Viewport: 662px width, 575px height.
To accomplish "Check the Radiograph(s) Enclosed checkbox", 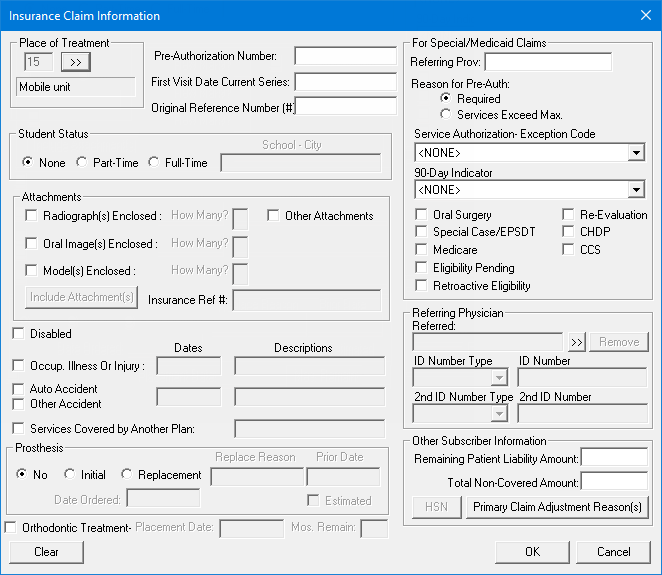I will pos(32,216).
